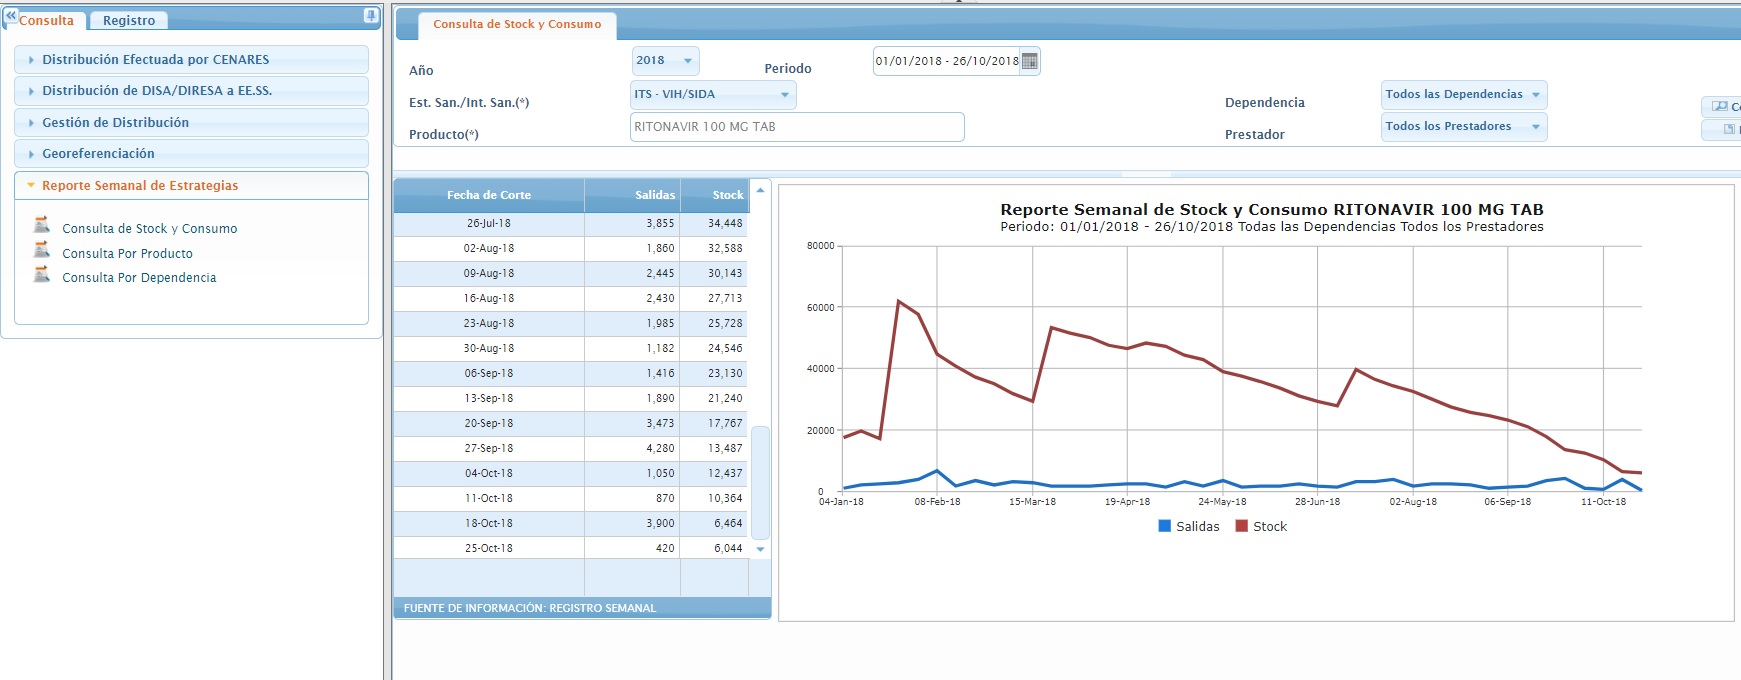1741x680 pixels.
Task: Click the magnifier search button icon
Action: click(x=1720, y=106)
